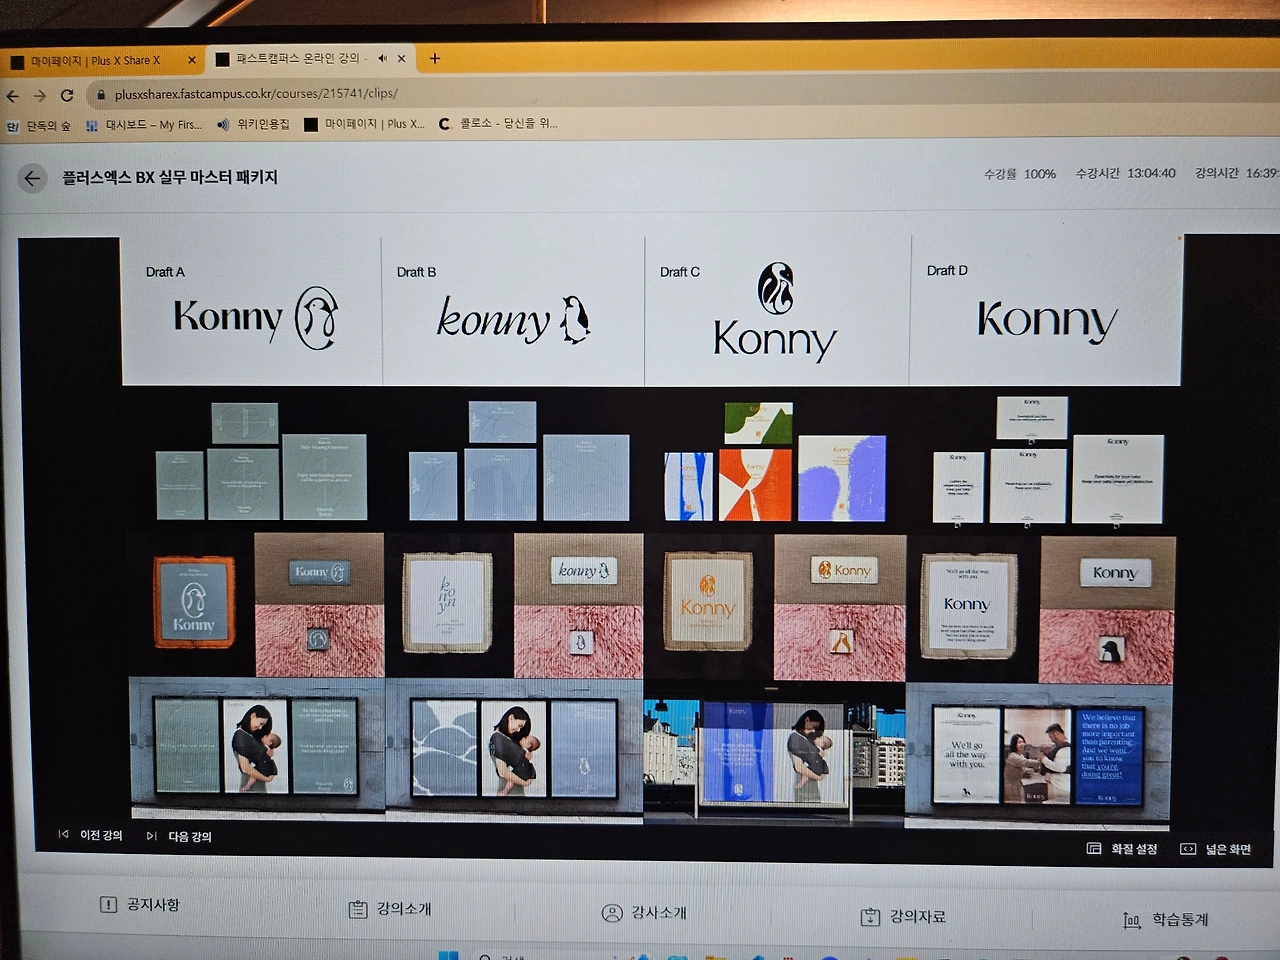Image resolution: width=1280 pixels, height=960 pixels.
Task: Click the 강의시간 duration text
Action: pyautogui.click(x=1236, y=173)
